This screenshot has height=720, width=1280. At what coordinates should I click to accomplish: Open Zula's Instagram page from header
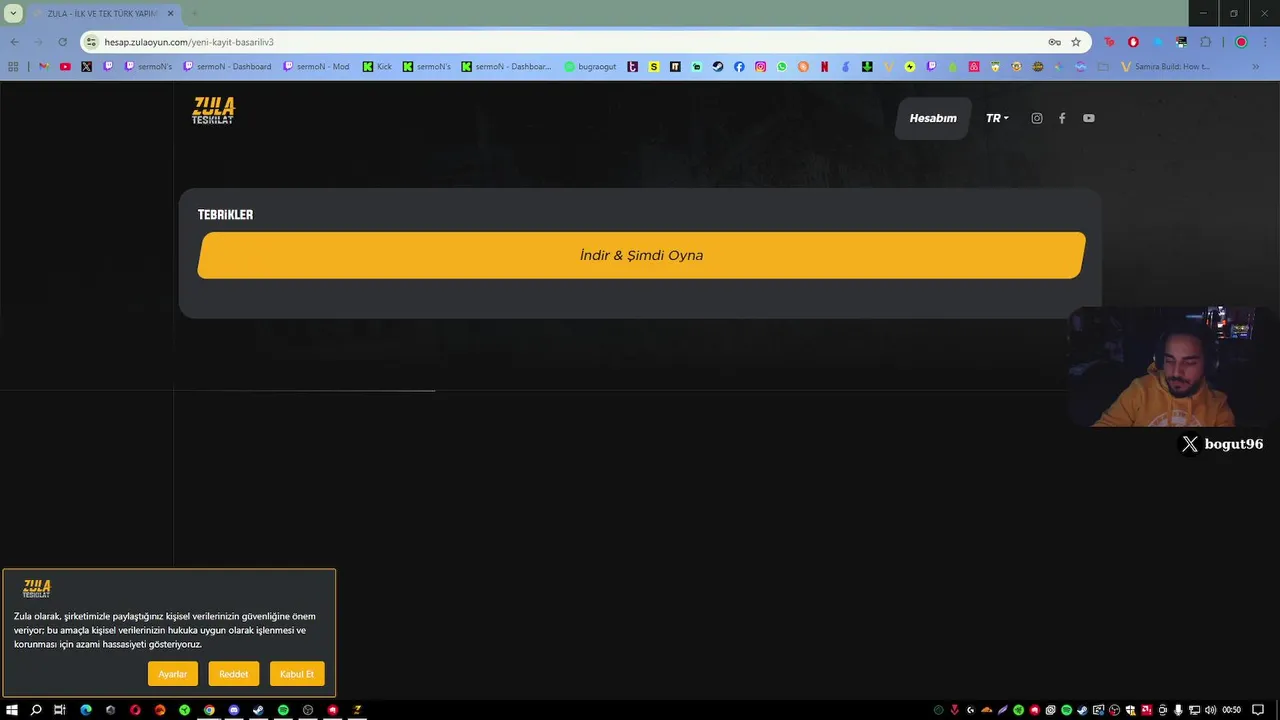[x=1037, y=118]
